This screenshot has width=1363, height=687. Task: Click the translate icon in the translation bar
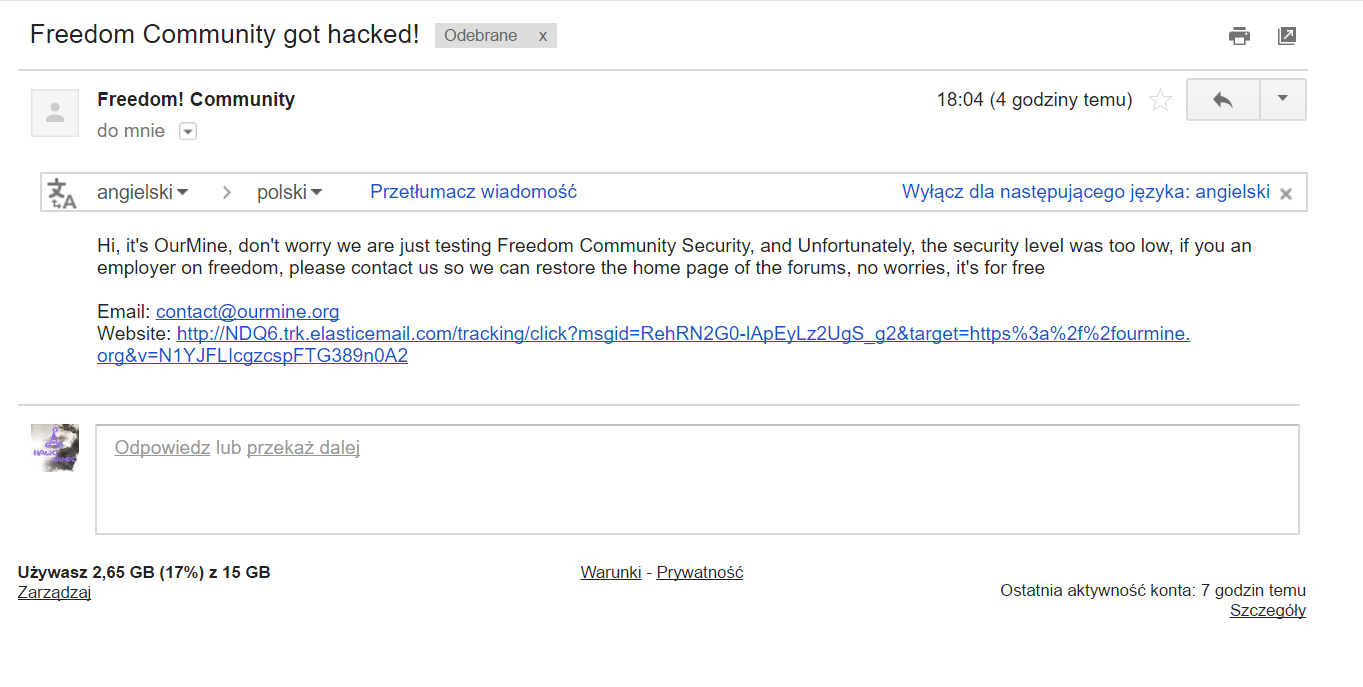62,193
